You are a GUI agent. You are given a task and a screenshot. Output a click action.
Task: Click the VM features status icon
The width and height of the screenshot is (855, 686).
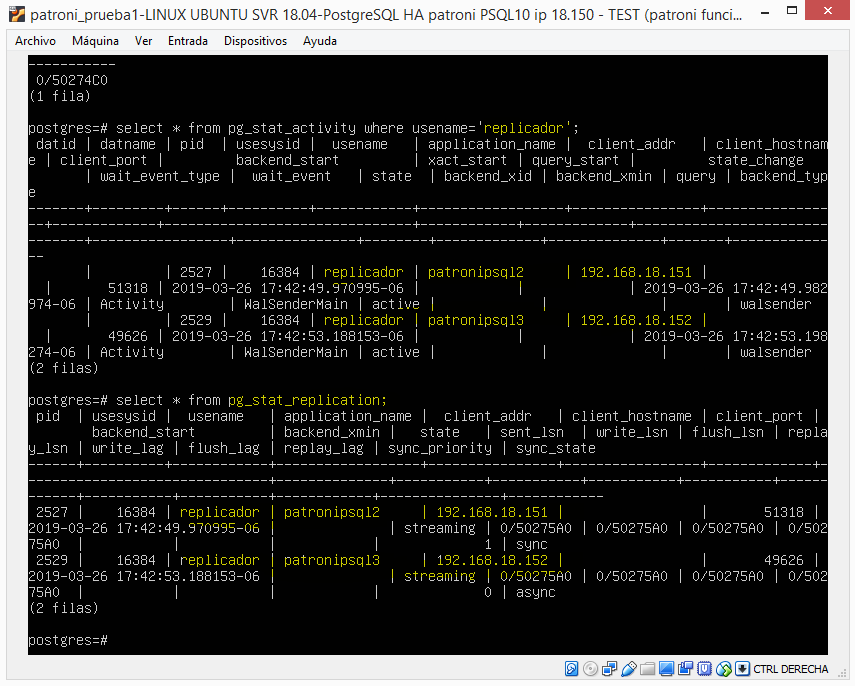tap(704, 668)
